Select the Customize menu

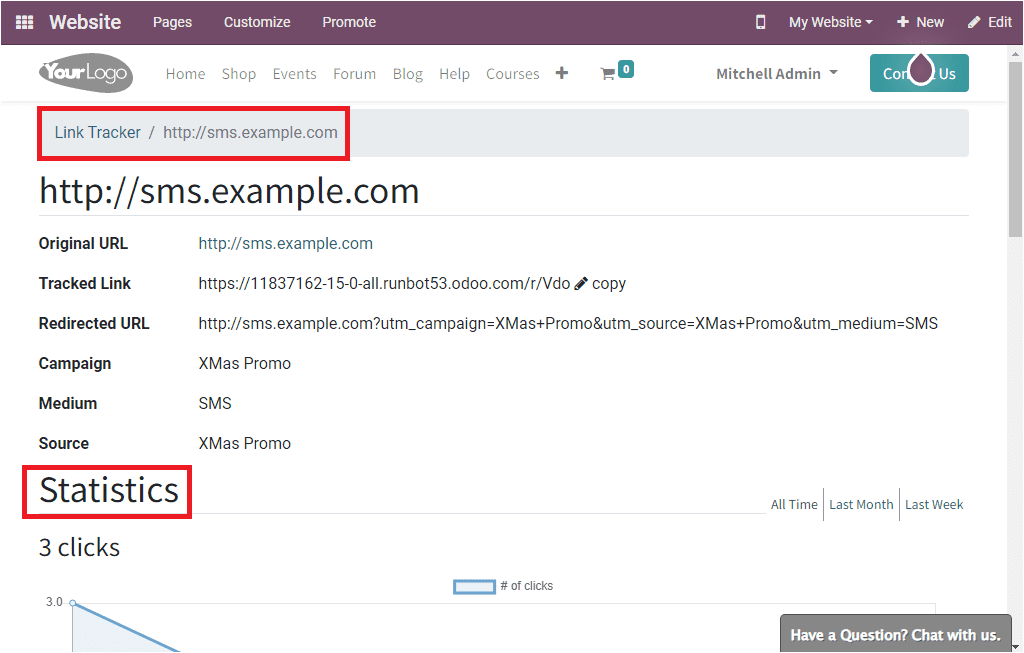[x=256, y=21]
